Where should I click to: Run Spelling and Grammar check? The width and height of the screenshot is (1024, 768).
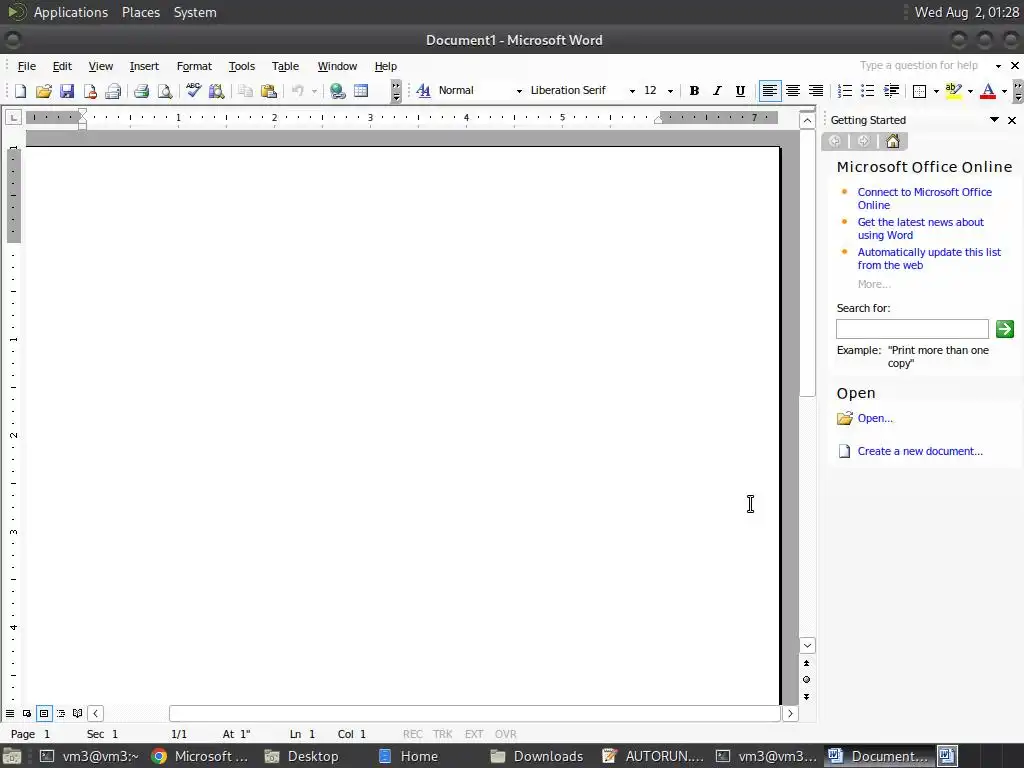tap(193, 91)
